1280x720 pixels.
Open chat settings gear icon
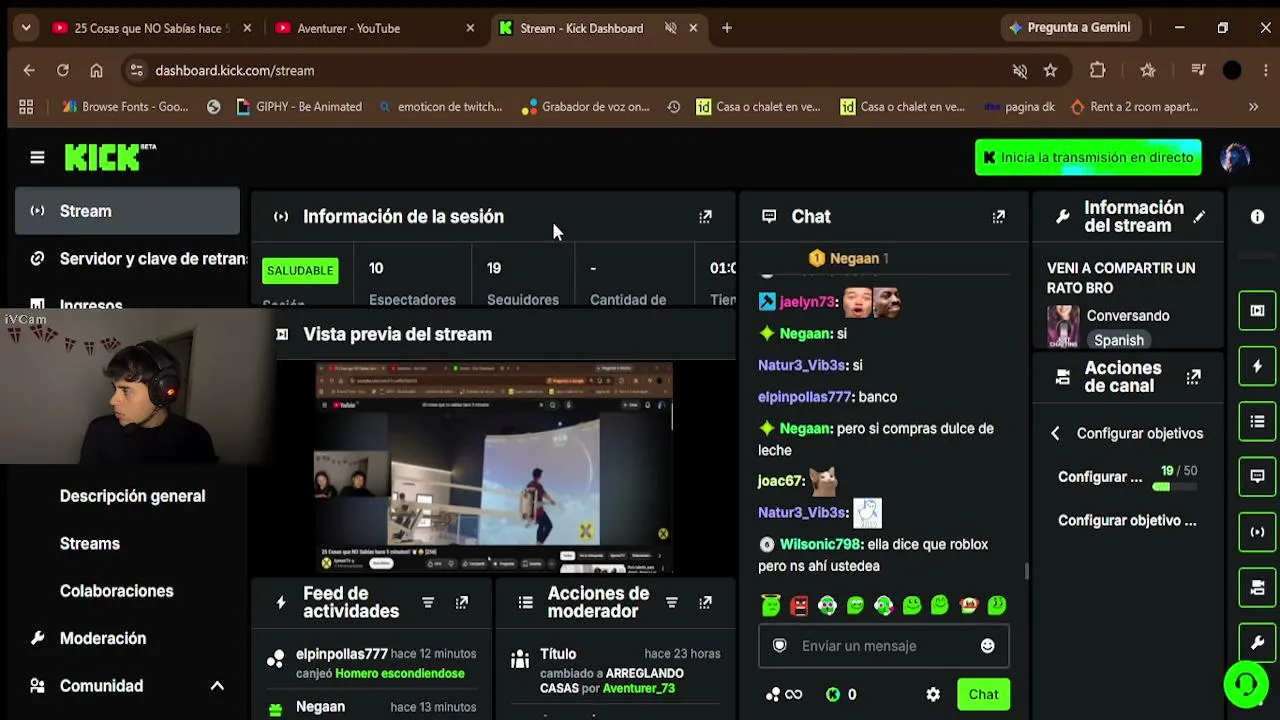coord(933,694)
